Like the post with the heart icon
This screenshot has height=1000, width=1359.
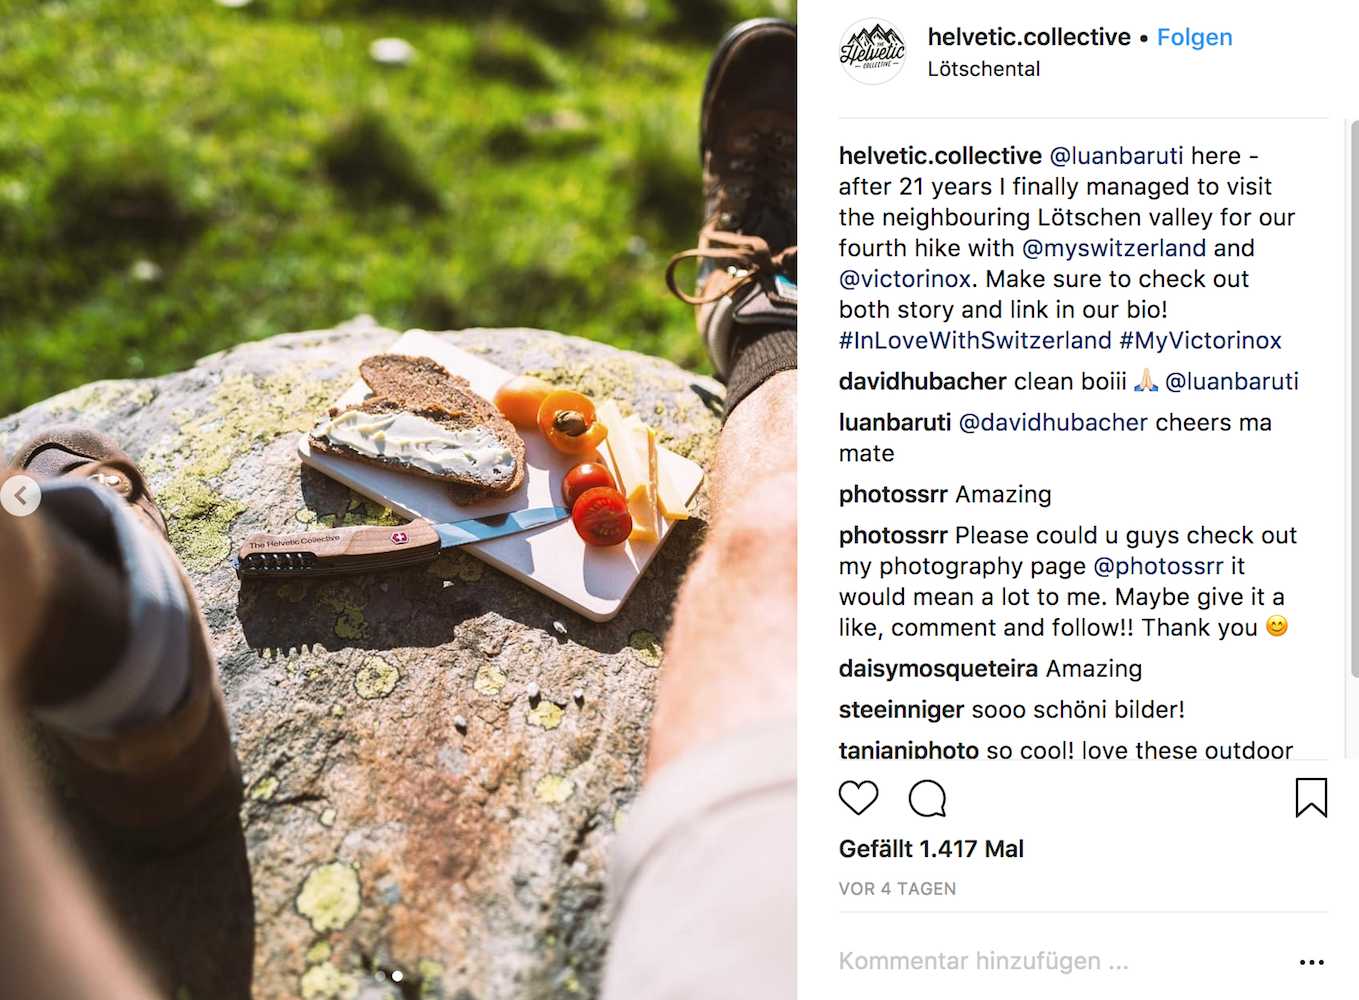[x=858, y=798]
